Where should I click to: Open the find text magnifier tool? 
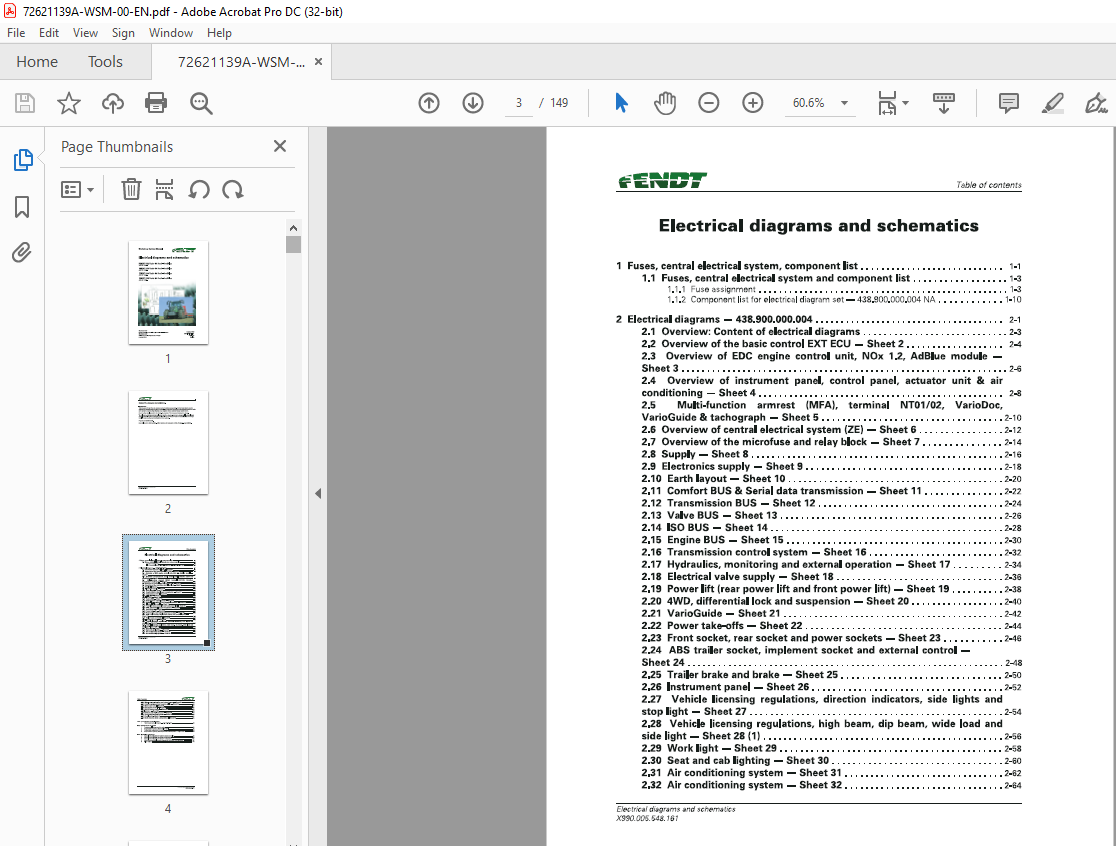point(201,103)
